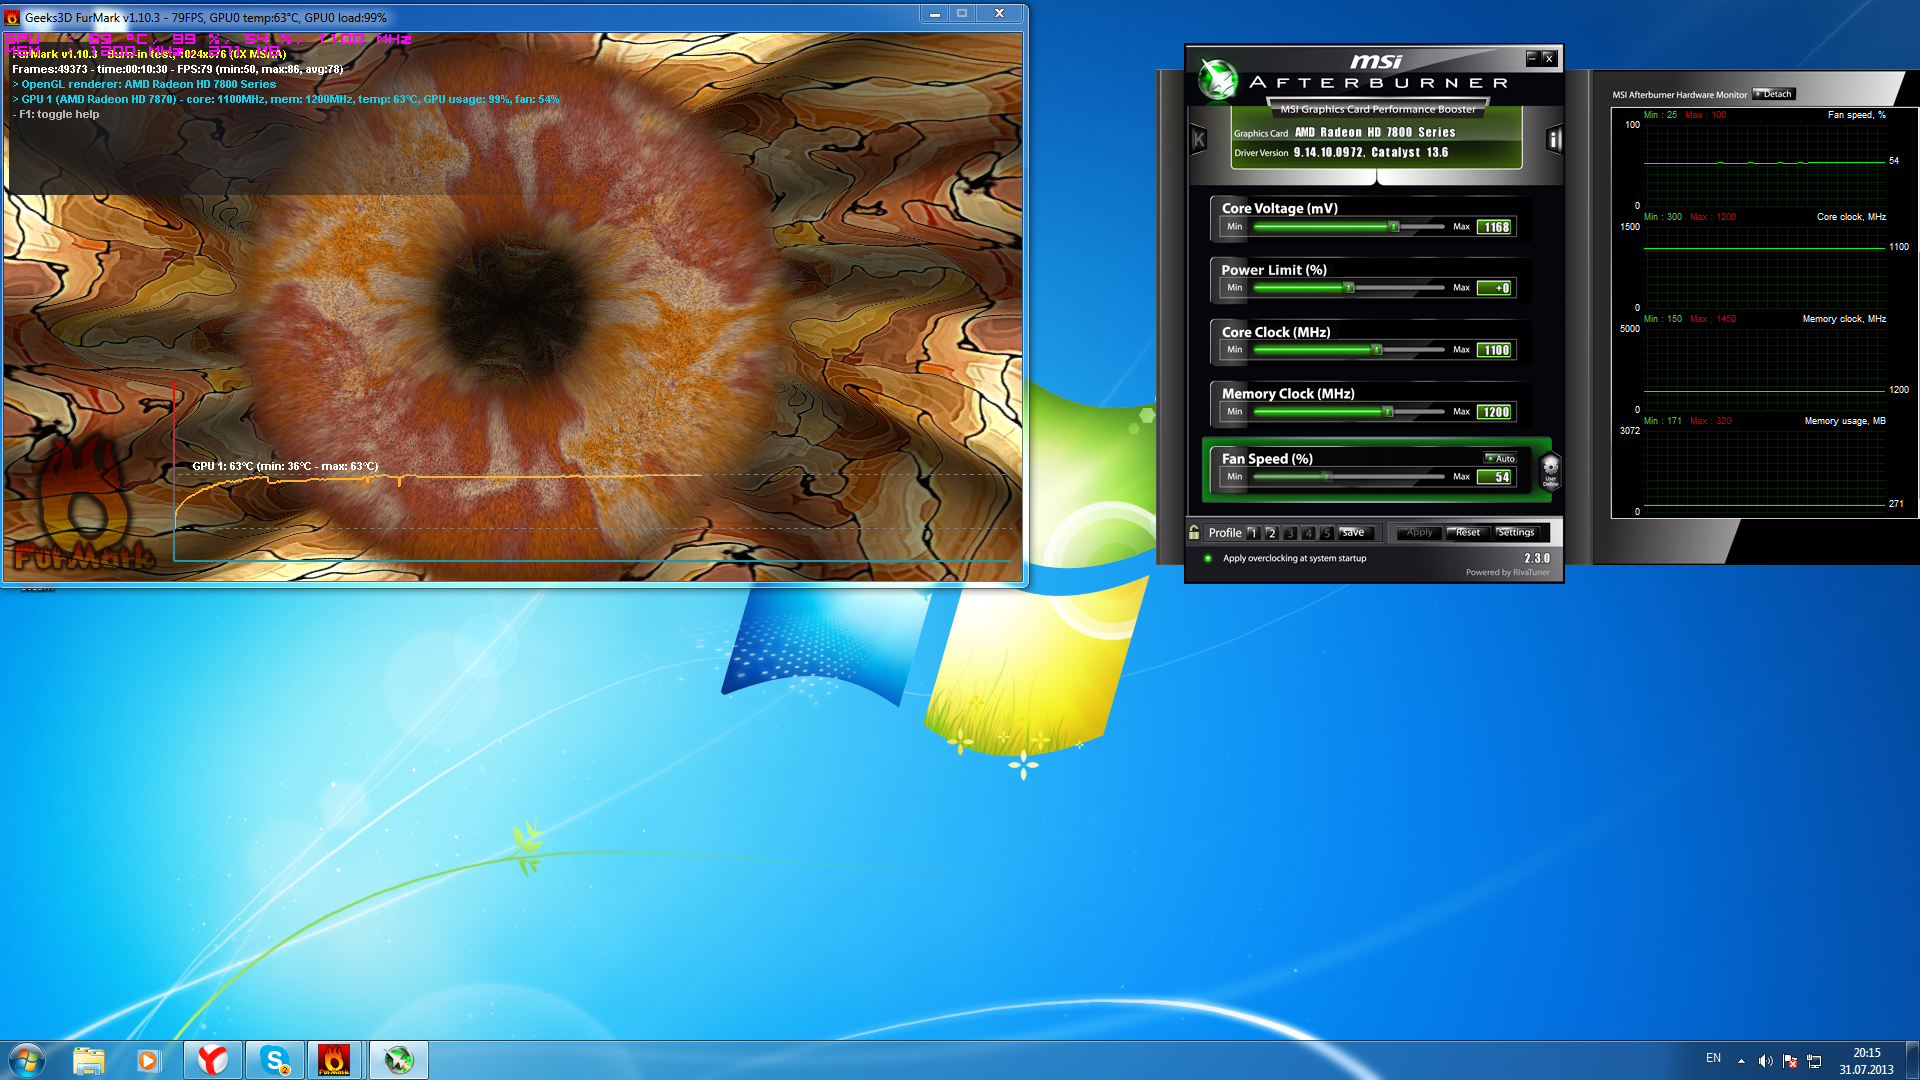Close the FurMark window
This screenshot has width=1920, height=1080.
click(999, 14)
